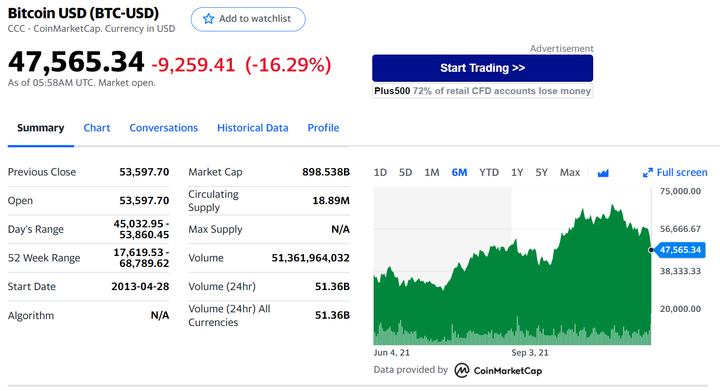Open the Conversations tab

point(163,128)
